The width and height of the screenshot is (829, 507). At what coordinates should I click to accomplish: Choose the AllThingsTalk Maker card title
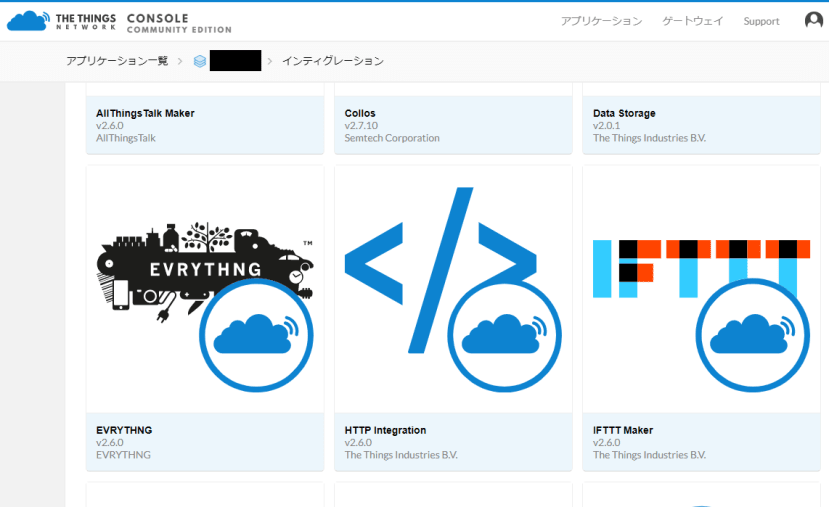click(x=145, y=113)
